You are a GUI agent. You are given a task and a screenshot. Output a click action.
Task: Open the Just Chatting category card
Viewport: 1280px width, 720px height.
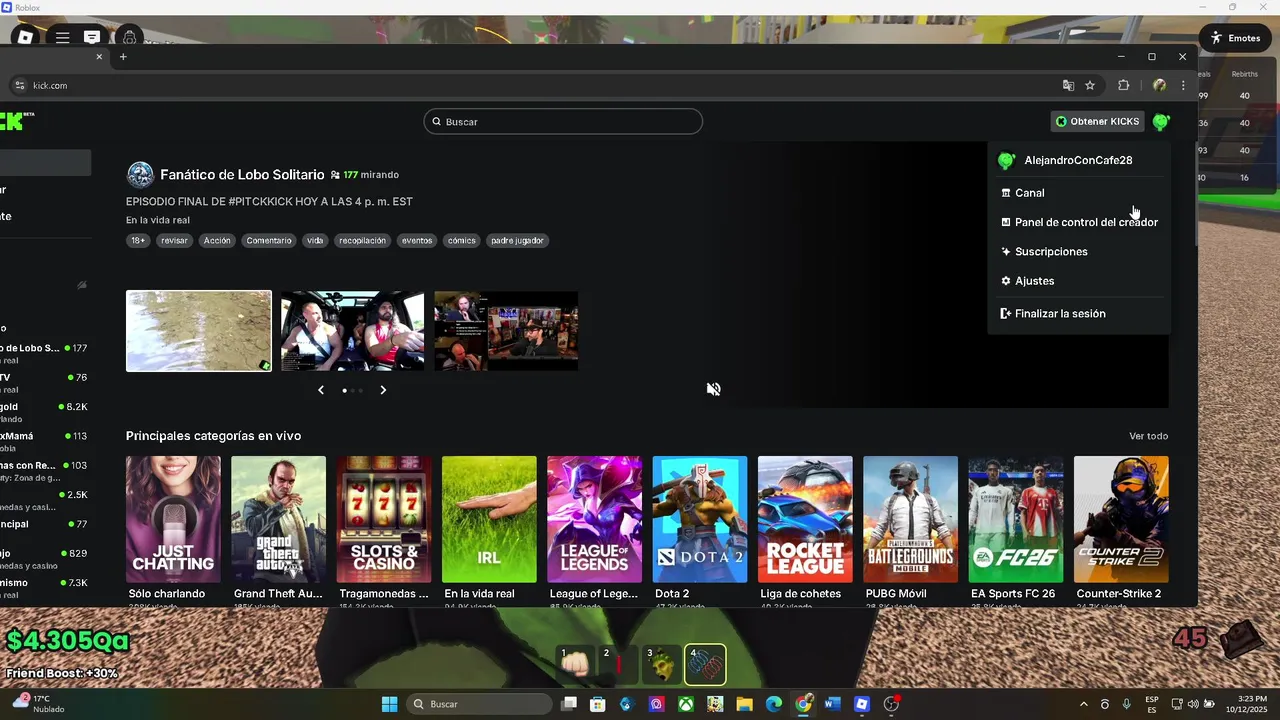tap(173, 519)
